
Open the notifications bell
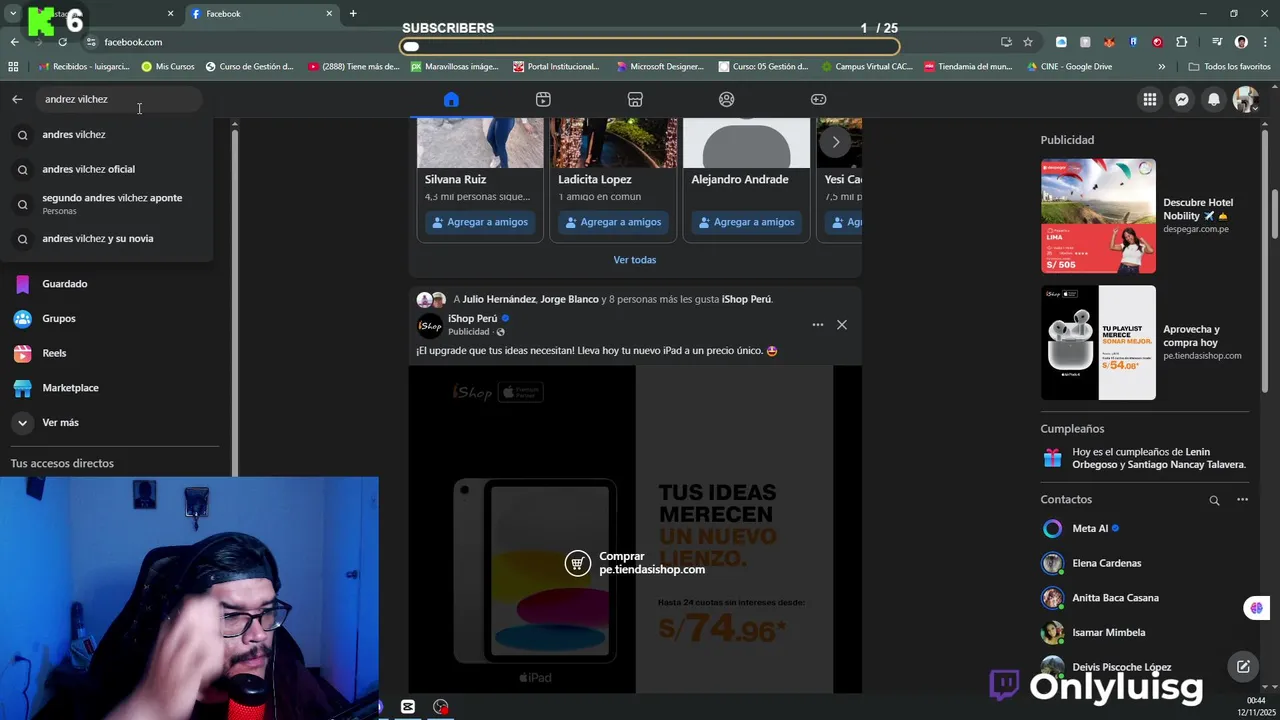(x=1214, y=99)
